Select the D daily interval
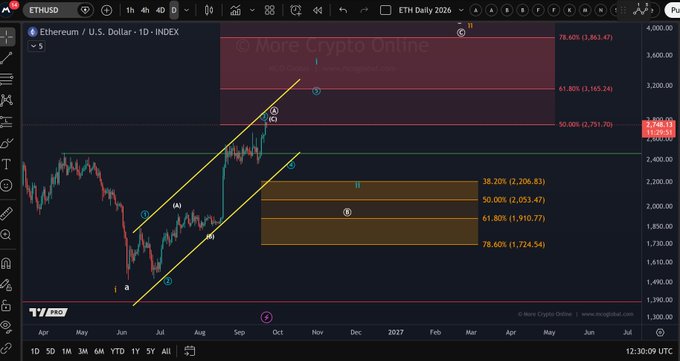680x361 pixels. (174, 10)
